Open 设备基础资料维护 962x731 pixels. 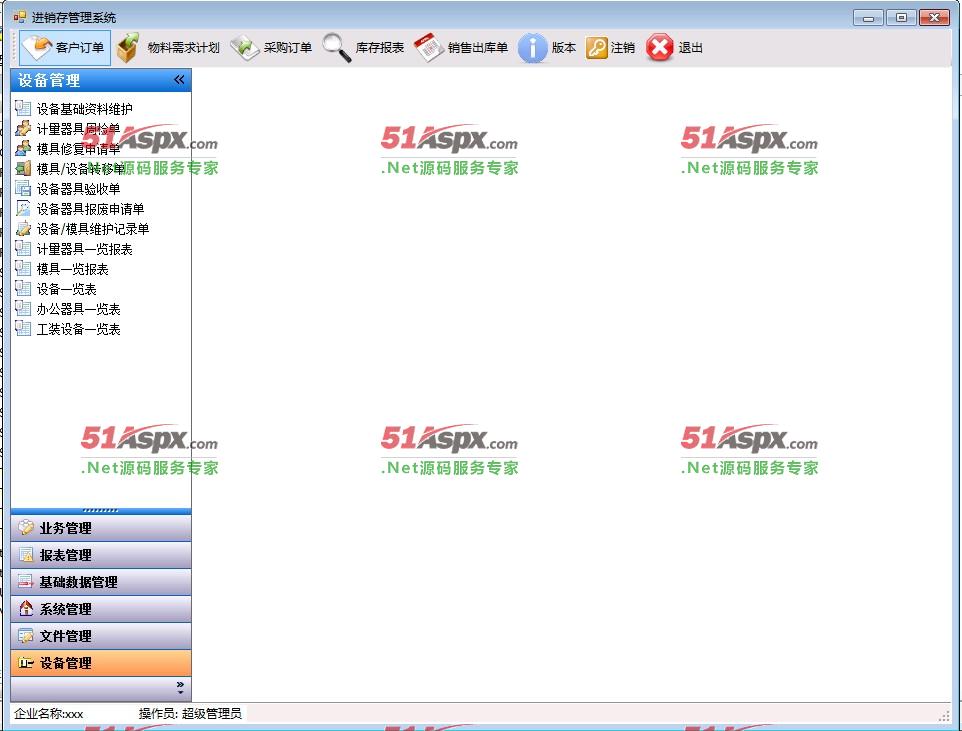tap(85, 109)
